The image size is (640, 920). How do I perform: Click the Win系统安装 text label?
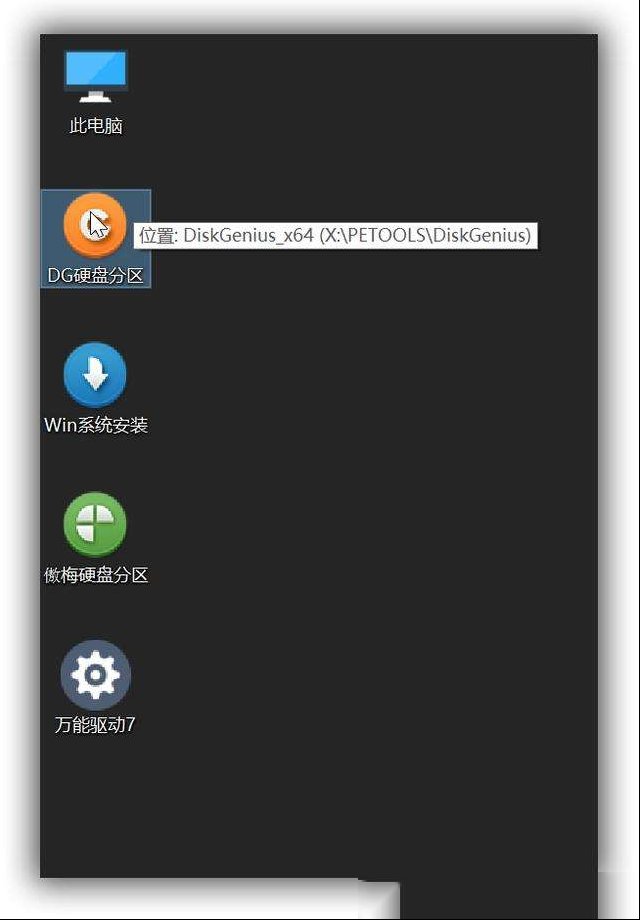(96, 425)
